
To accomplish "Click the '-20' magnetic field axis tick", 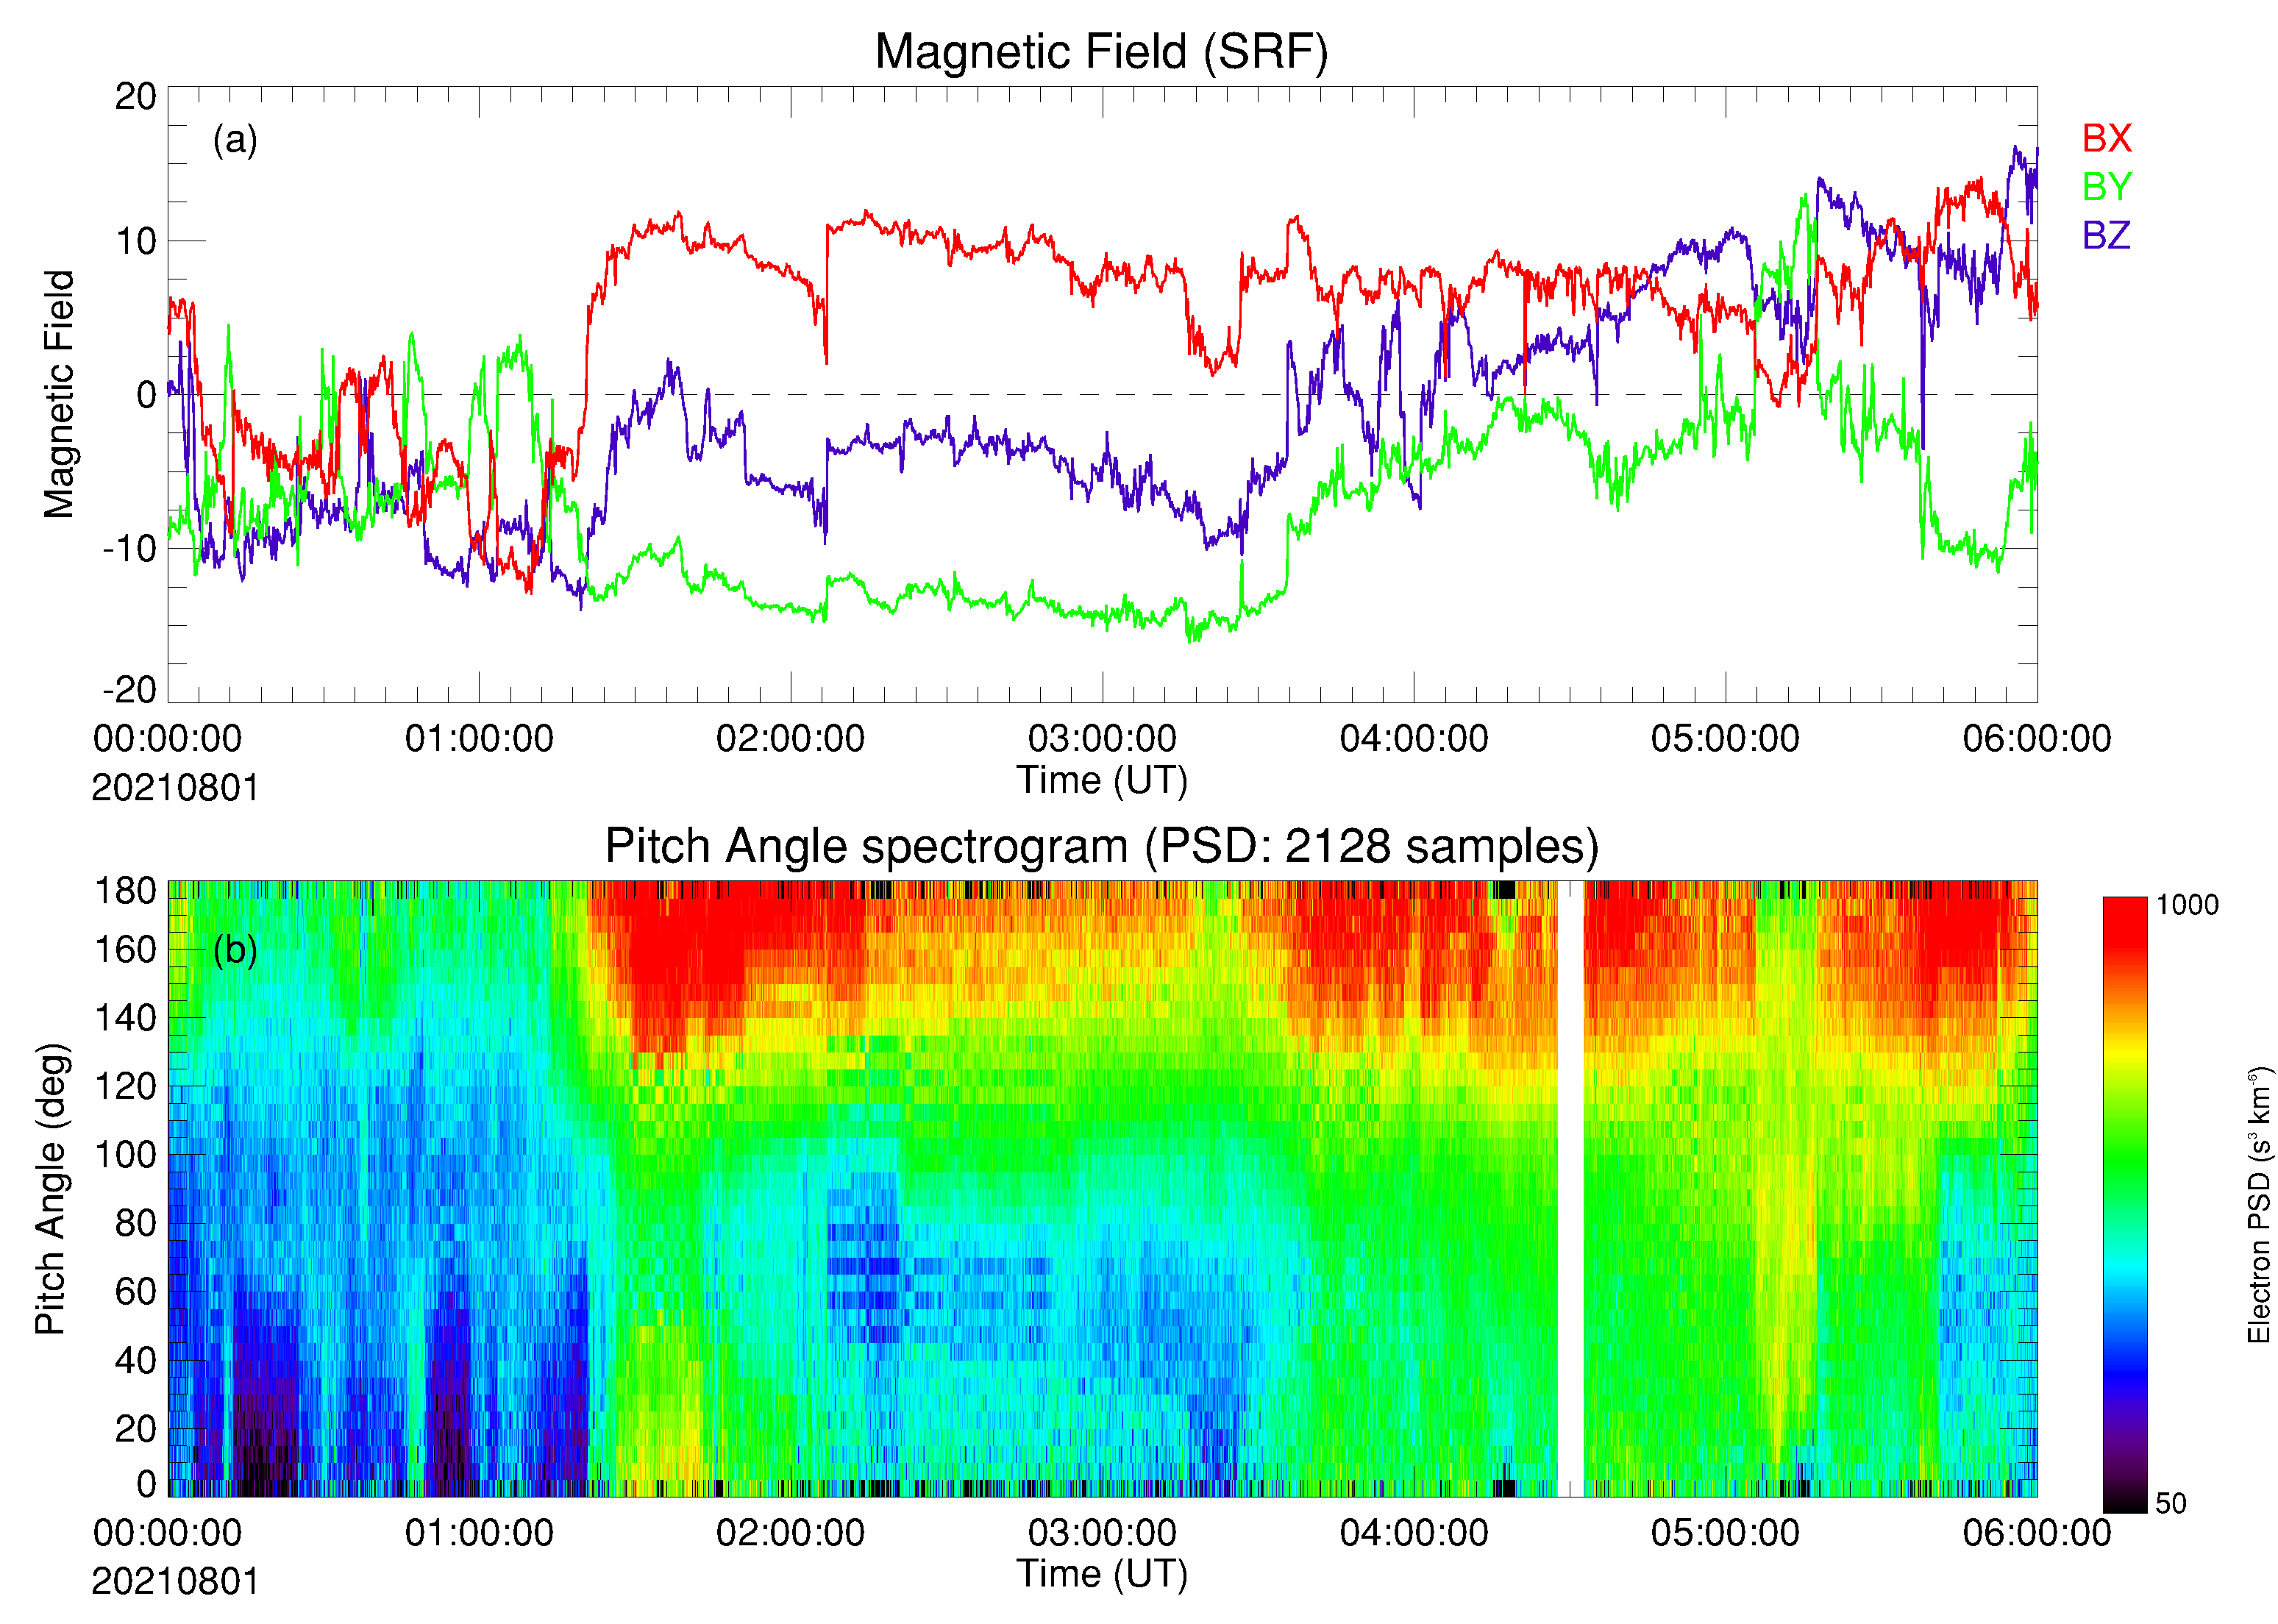I will [130, 690].
